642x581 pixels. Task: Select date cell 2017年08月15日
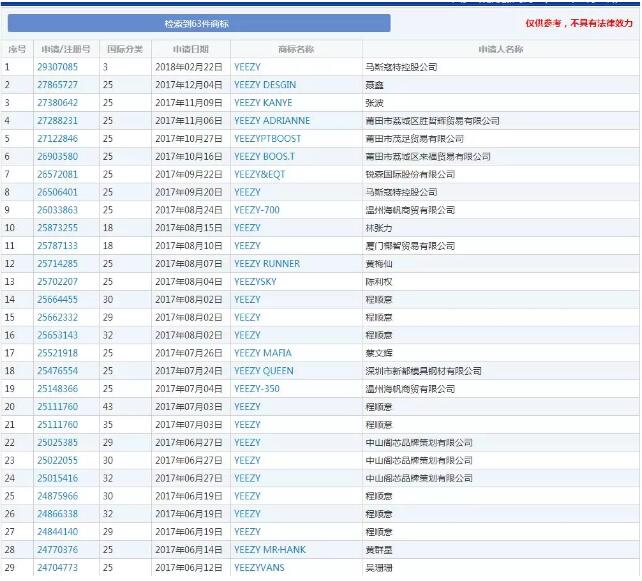[189, 228]
